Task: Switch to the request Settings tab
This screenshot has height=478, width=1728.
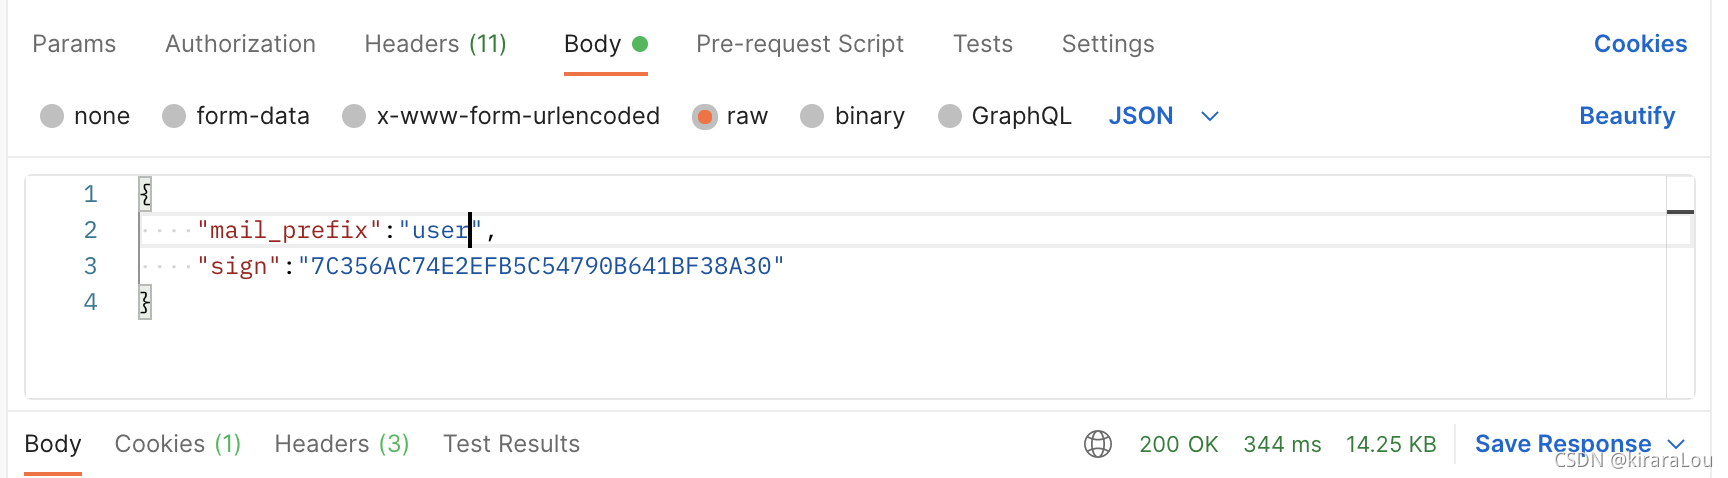Action: tap(1107, 44)
